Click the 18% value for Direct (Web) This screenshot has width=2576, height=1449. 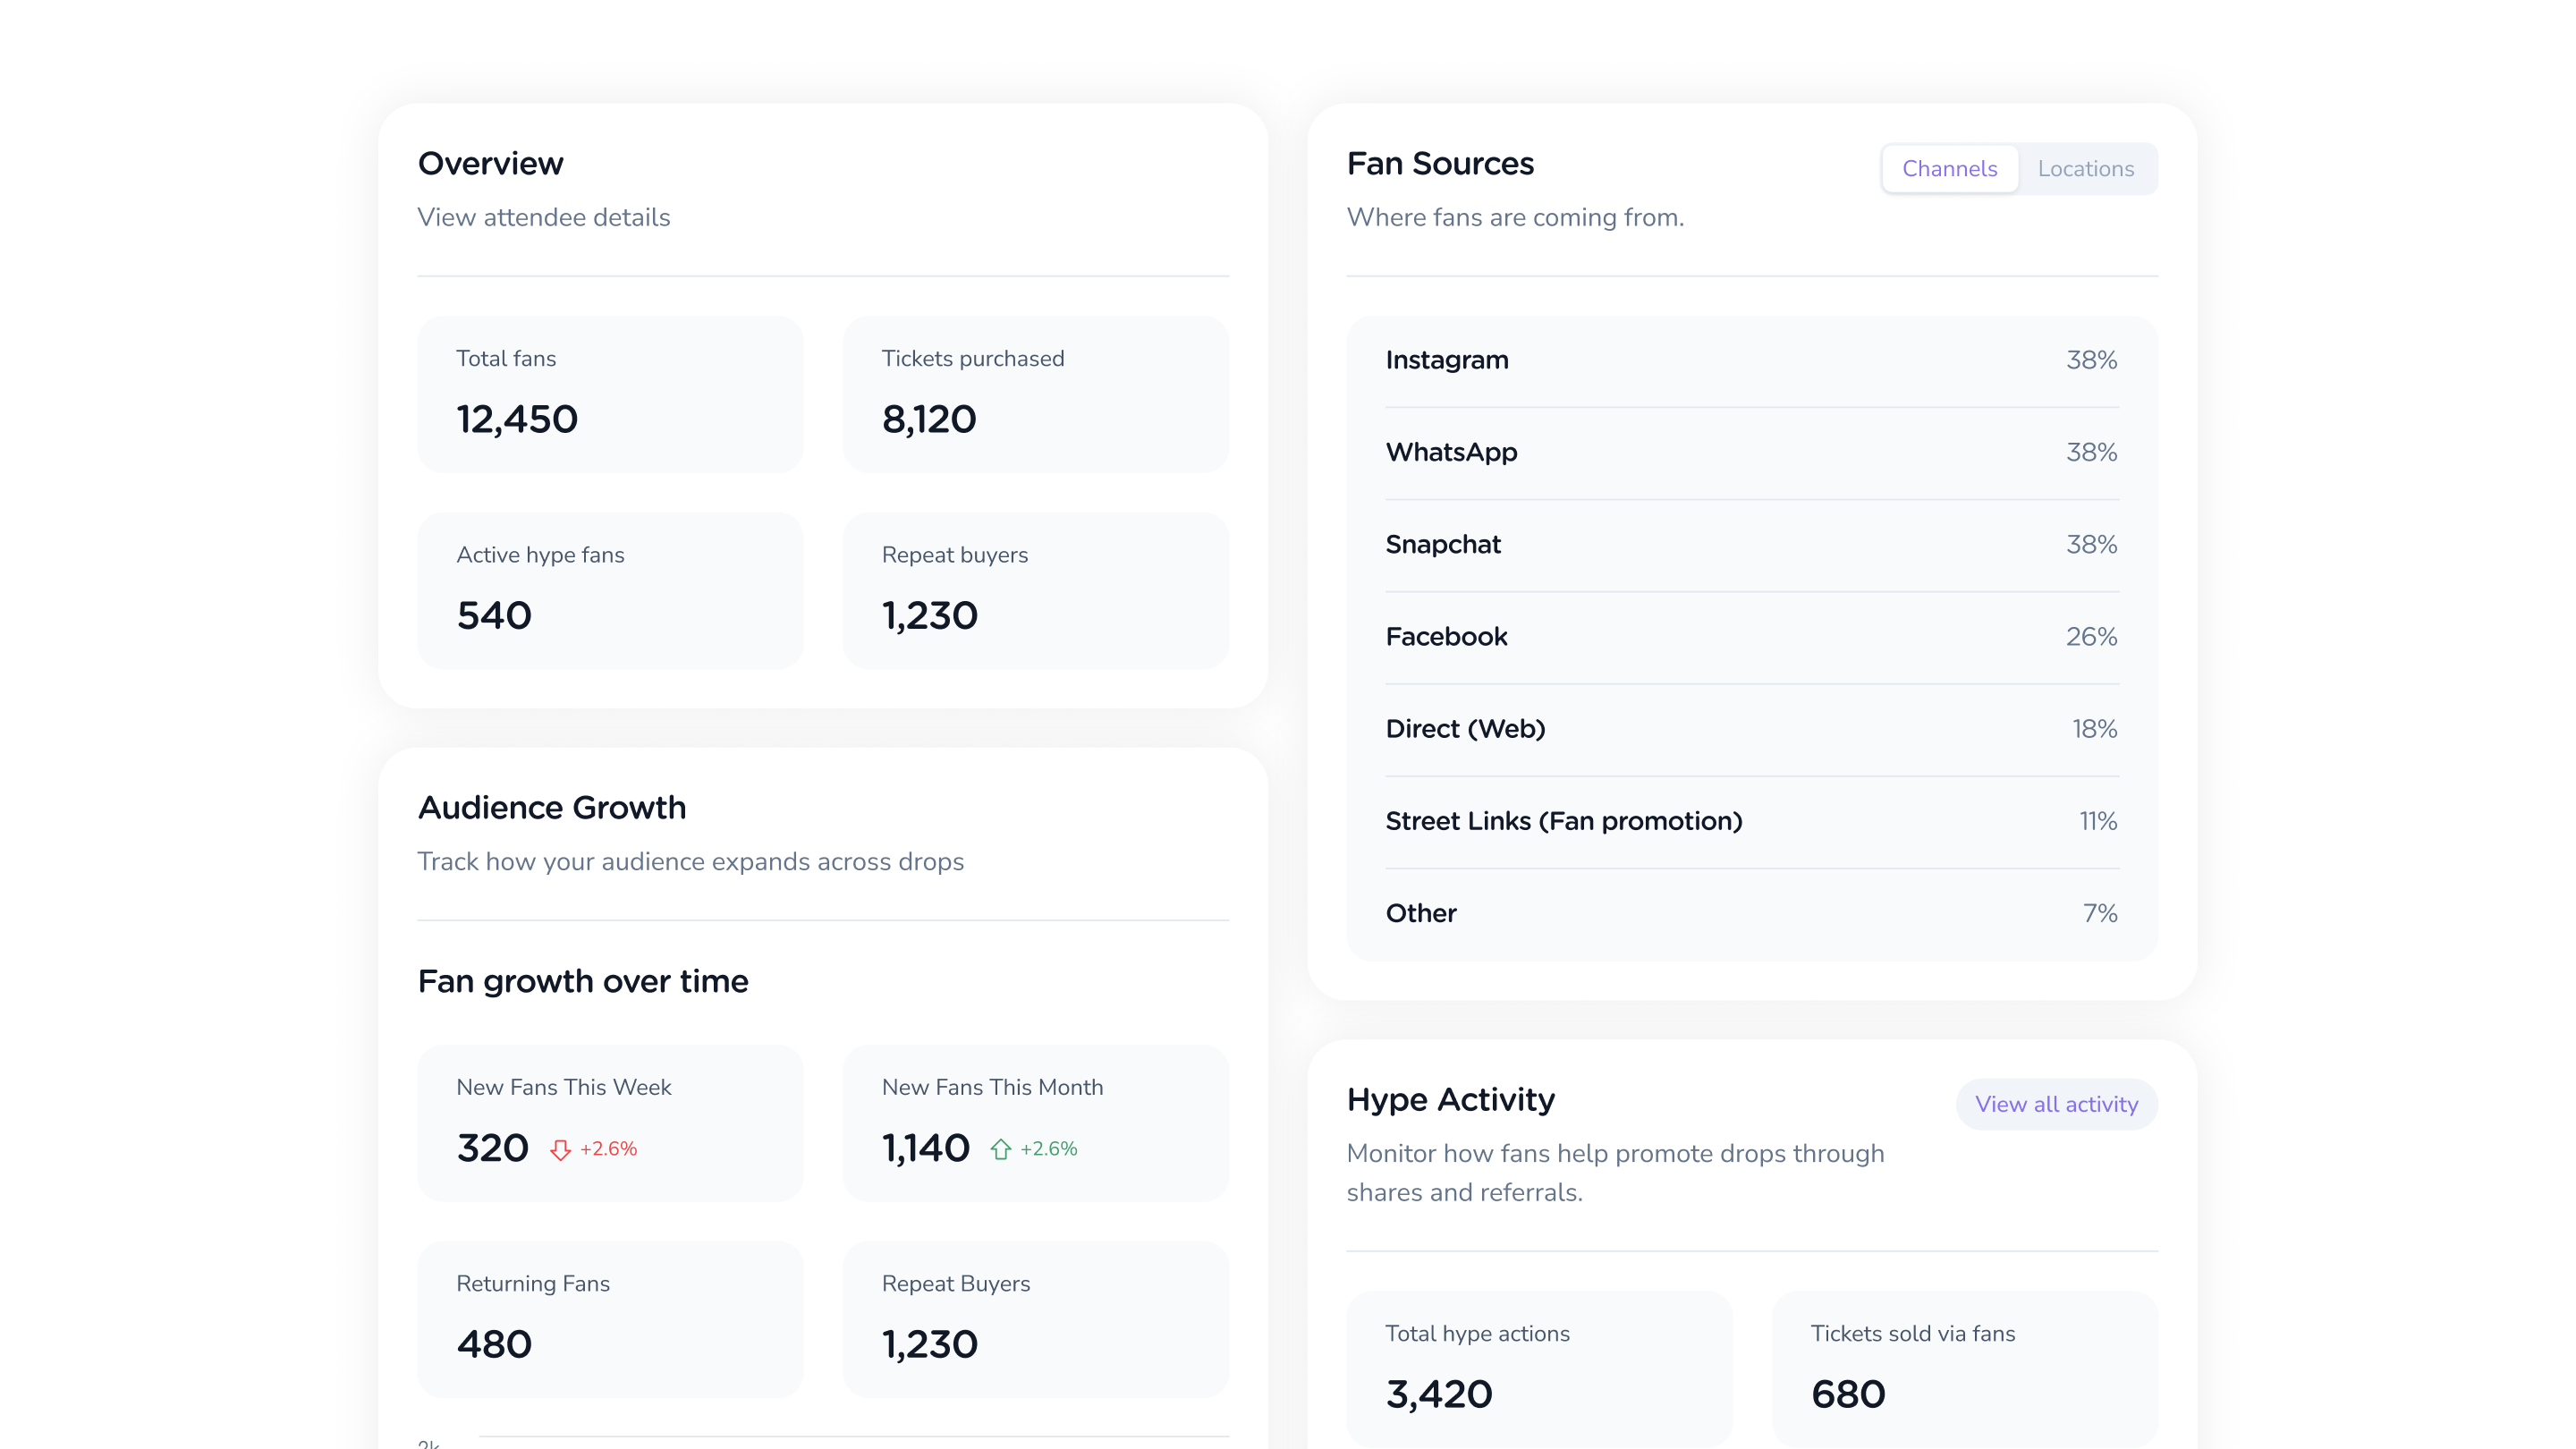point(2094,729)
